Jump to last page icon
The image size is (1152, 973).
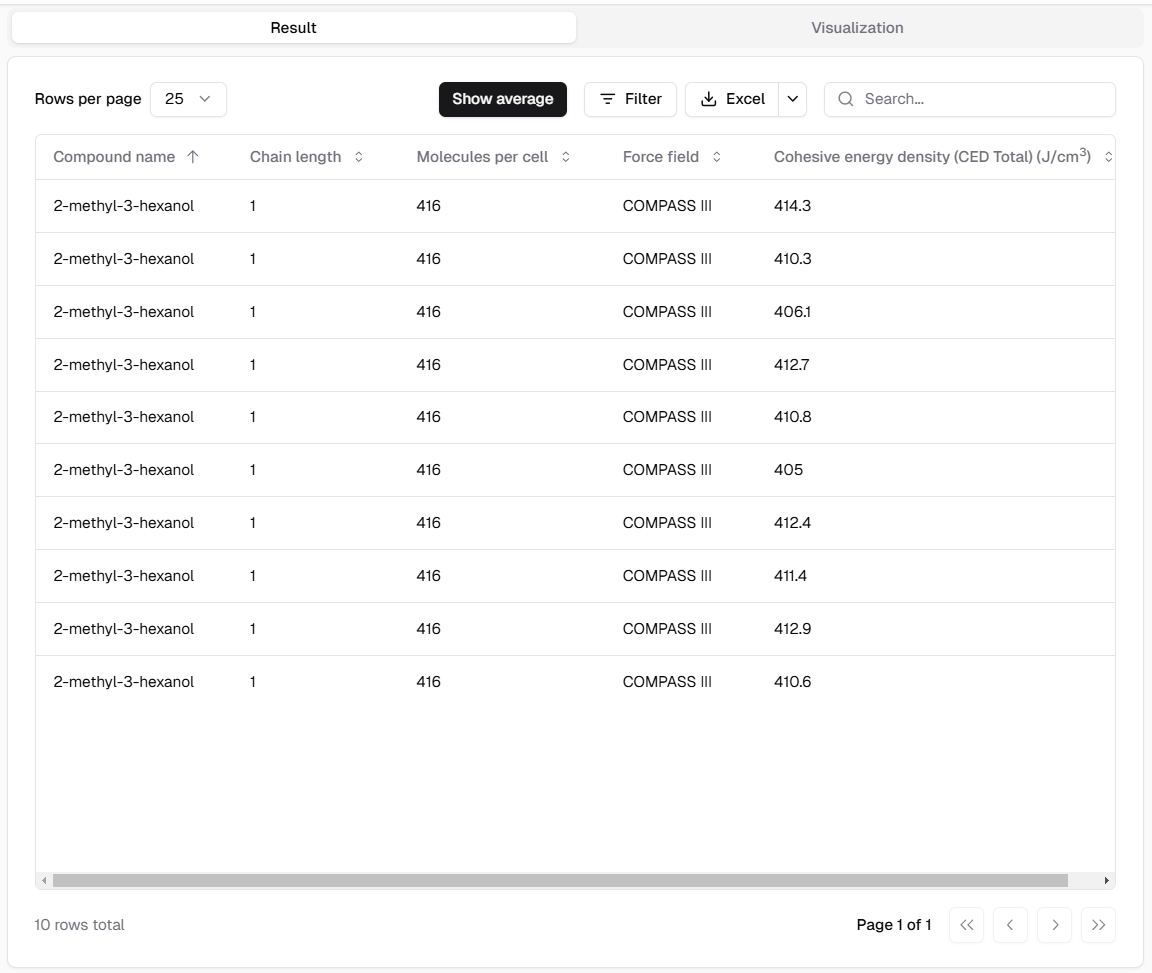point(1098,925)
